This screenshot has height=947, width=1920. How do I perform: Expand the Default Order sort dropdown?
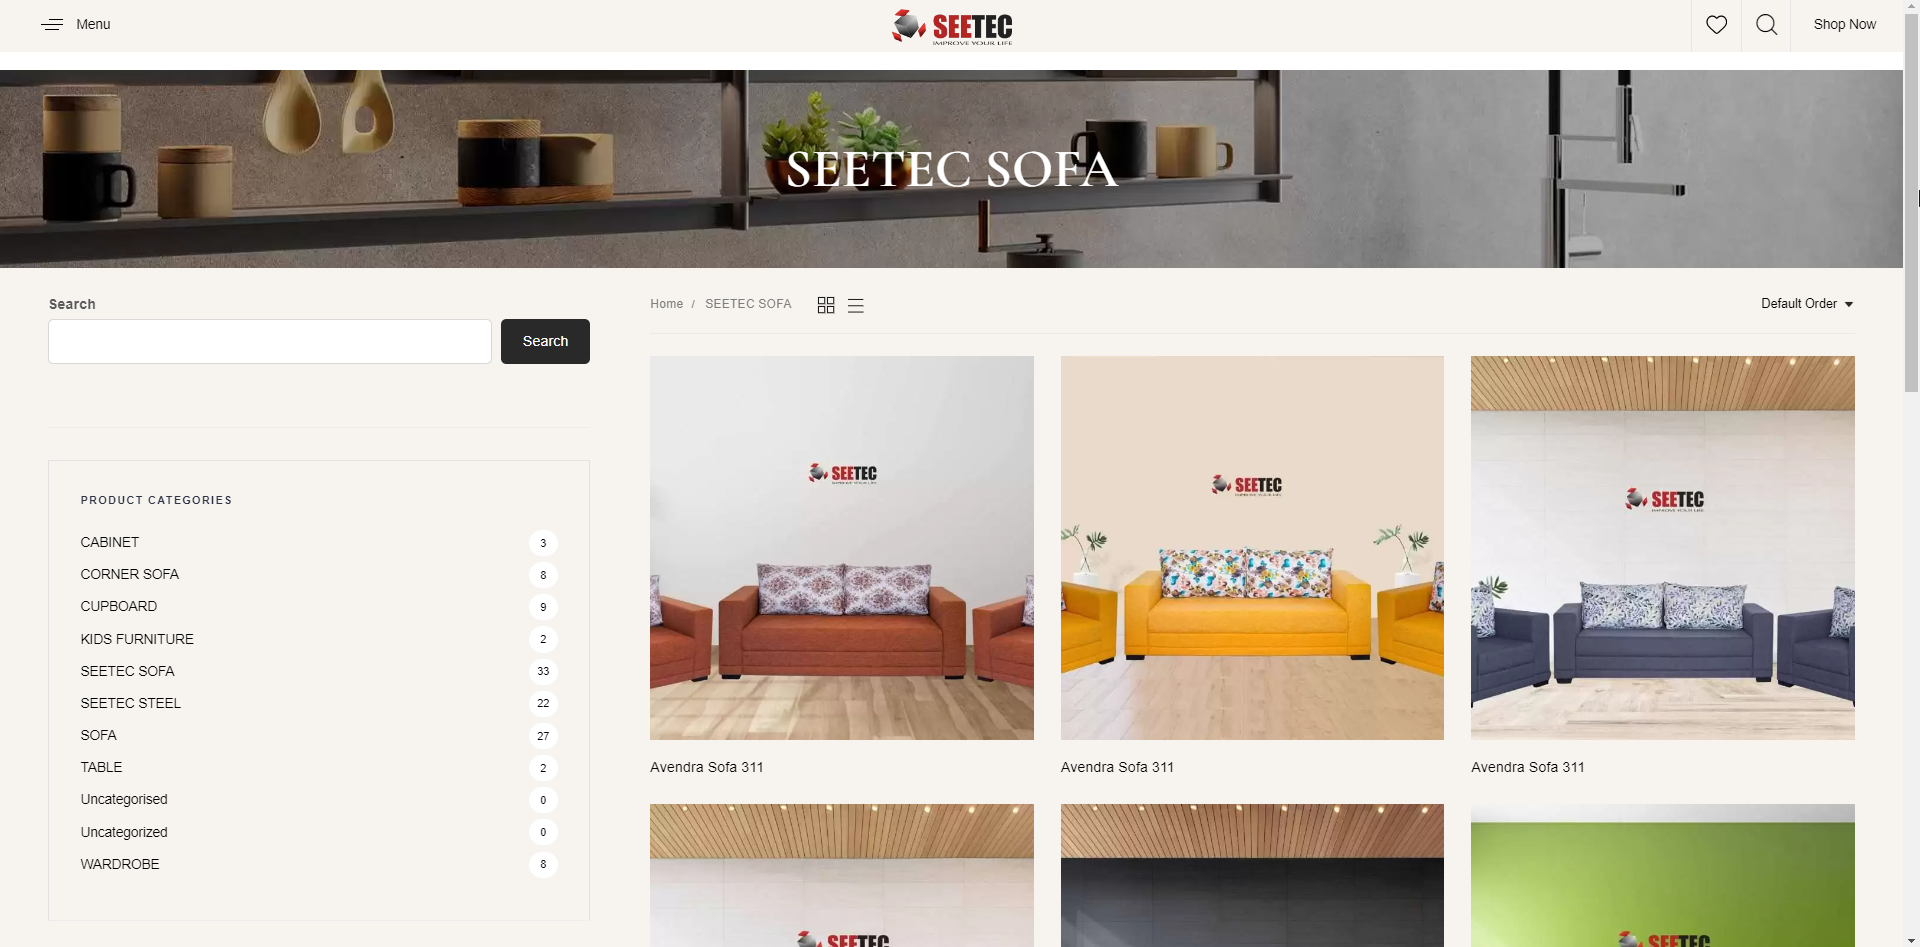[x=1807, y=304]
